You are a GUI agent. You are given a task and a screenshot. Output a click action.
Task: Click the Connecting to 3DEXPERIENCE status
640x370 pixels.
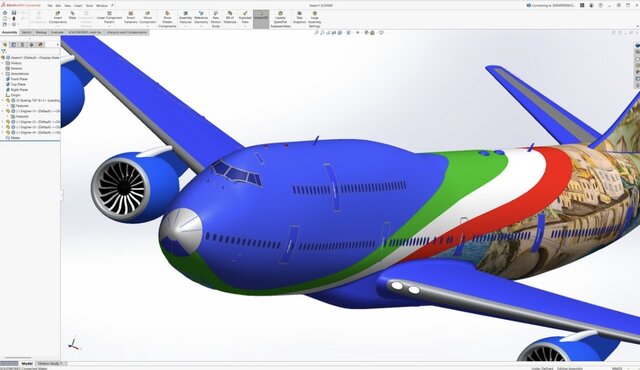coord(551,5)
